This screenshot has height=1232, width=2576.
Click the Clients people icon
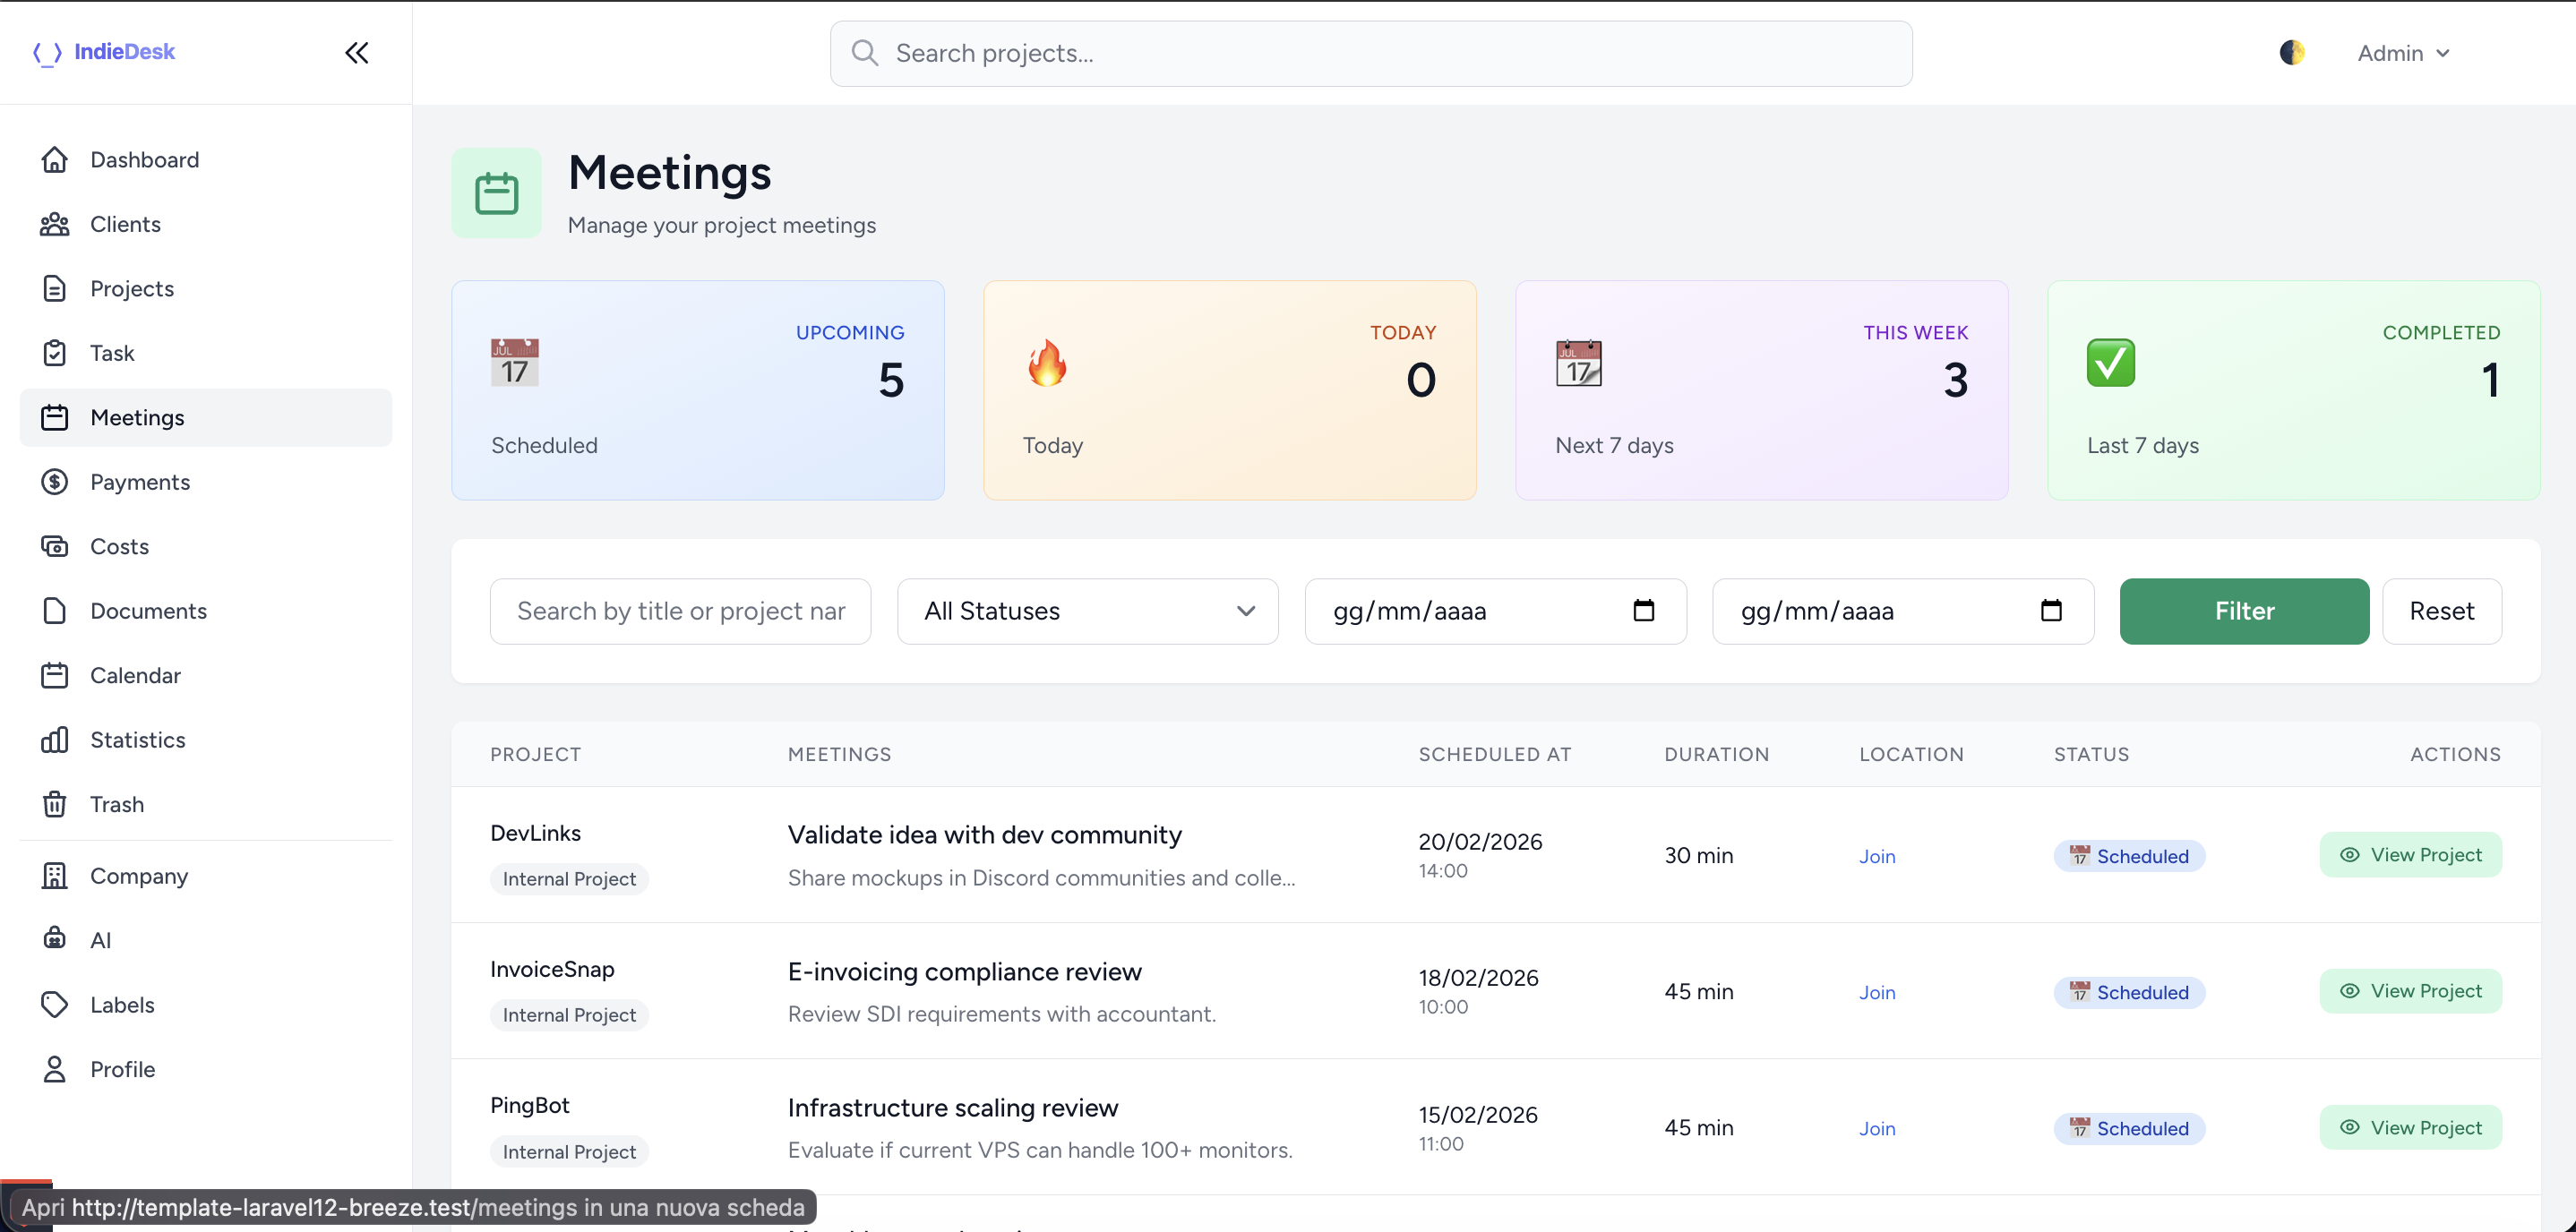click(54, 224)
